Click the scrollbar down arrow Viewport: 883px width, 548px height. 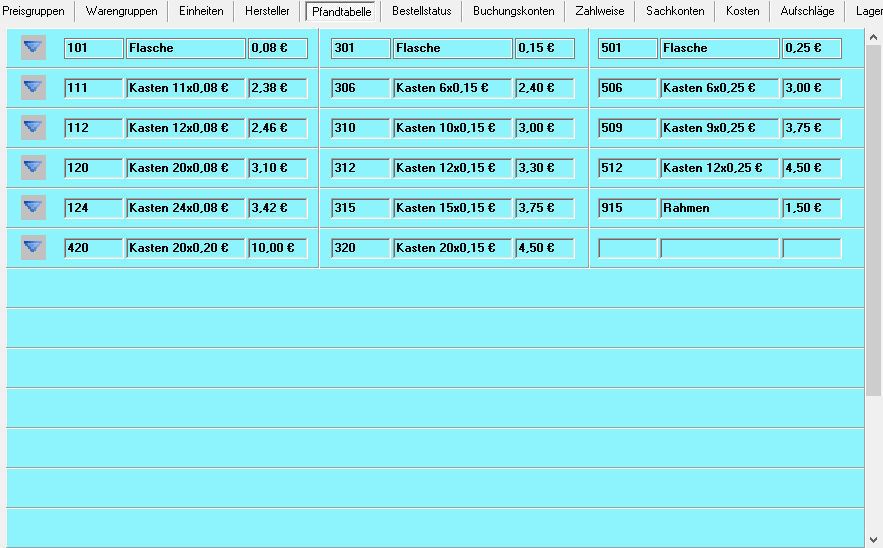[x=873, y=540]
